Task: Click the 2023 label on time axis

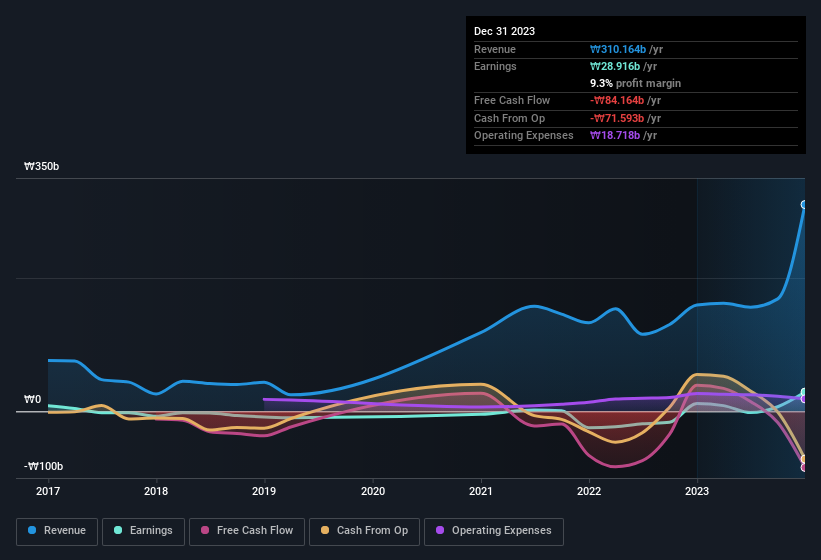Action: (x=697, y=492)
